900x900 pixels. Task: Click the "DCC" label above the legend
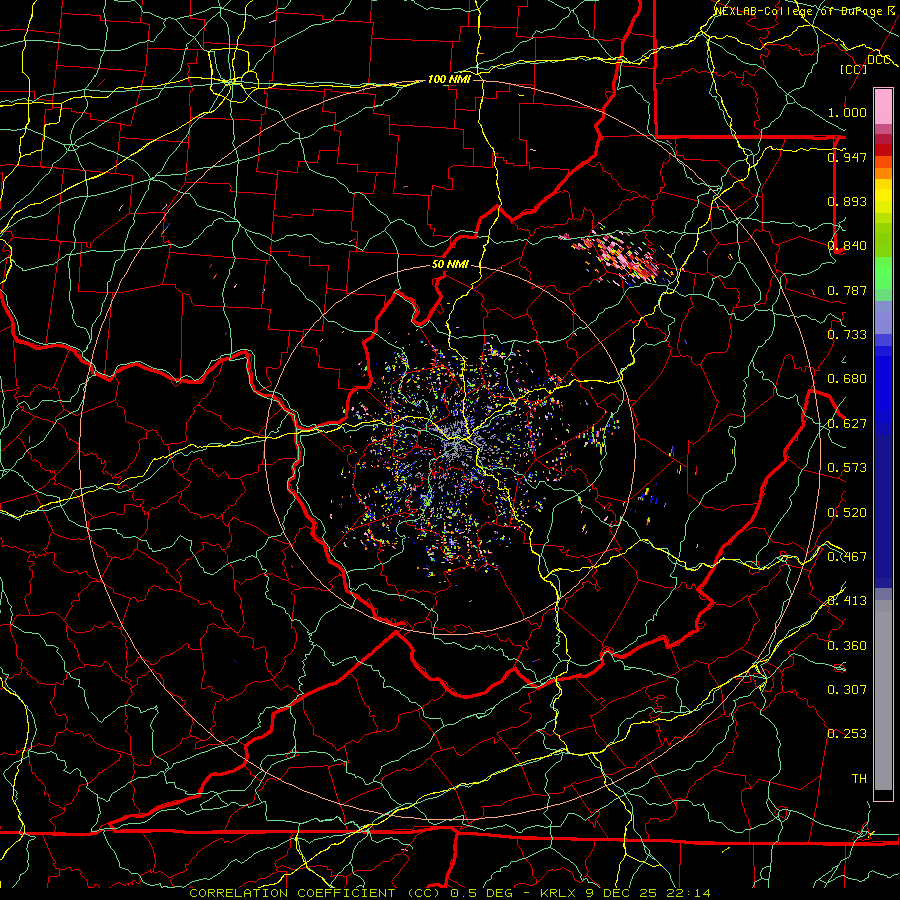tap(878, 60)
